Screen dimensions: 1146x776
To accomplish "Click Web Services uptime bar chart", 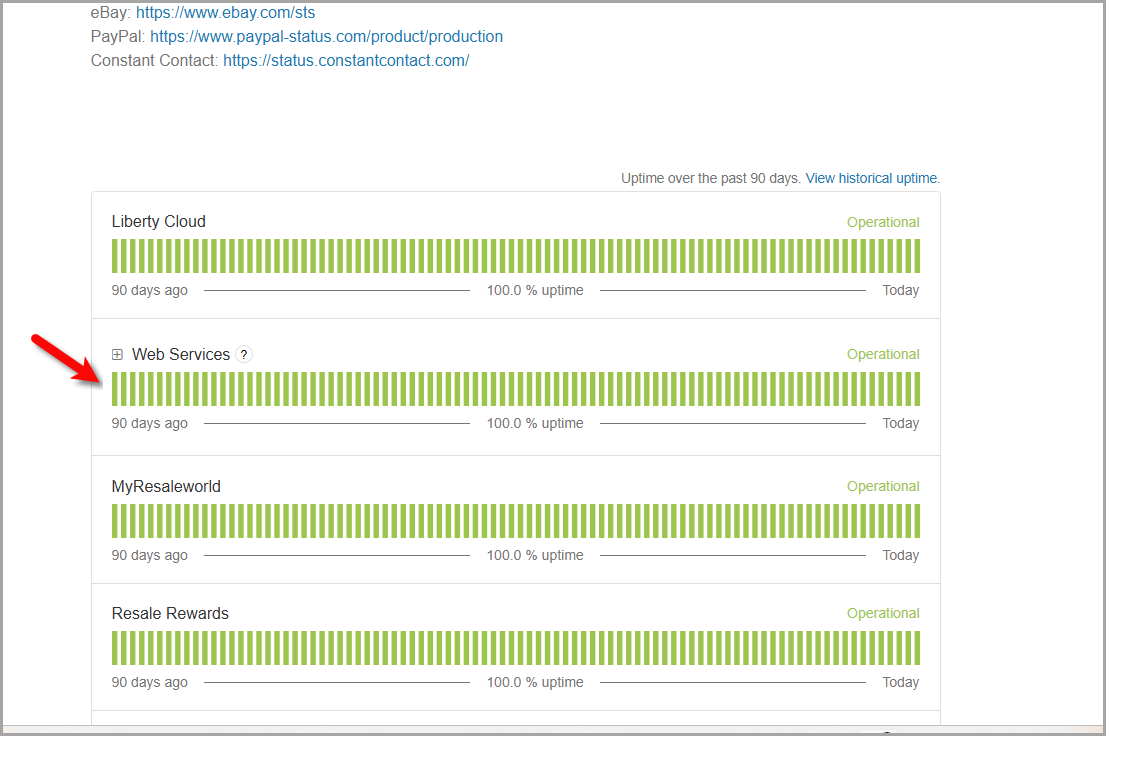I will point(515,389).
